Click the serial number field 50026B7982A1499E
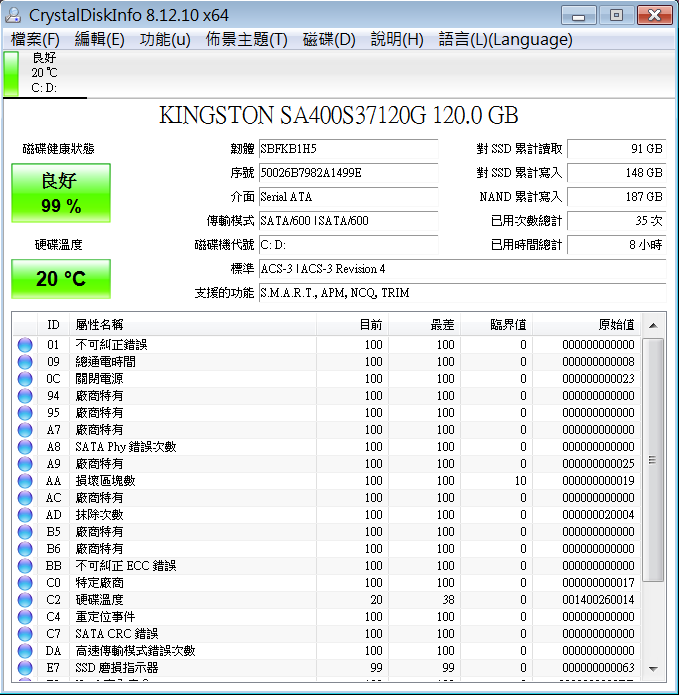Viewport: 679px width, 695px height. (x=348, y=173)
